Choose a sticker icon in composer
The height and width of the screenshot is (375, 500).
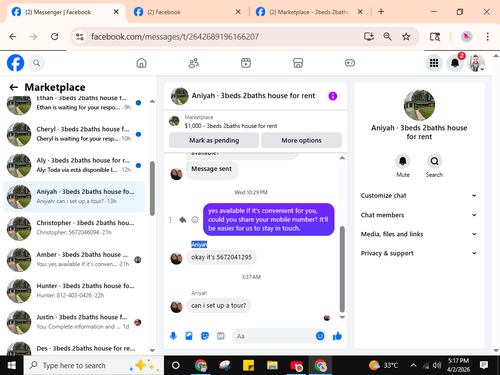pos(205,336)
